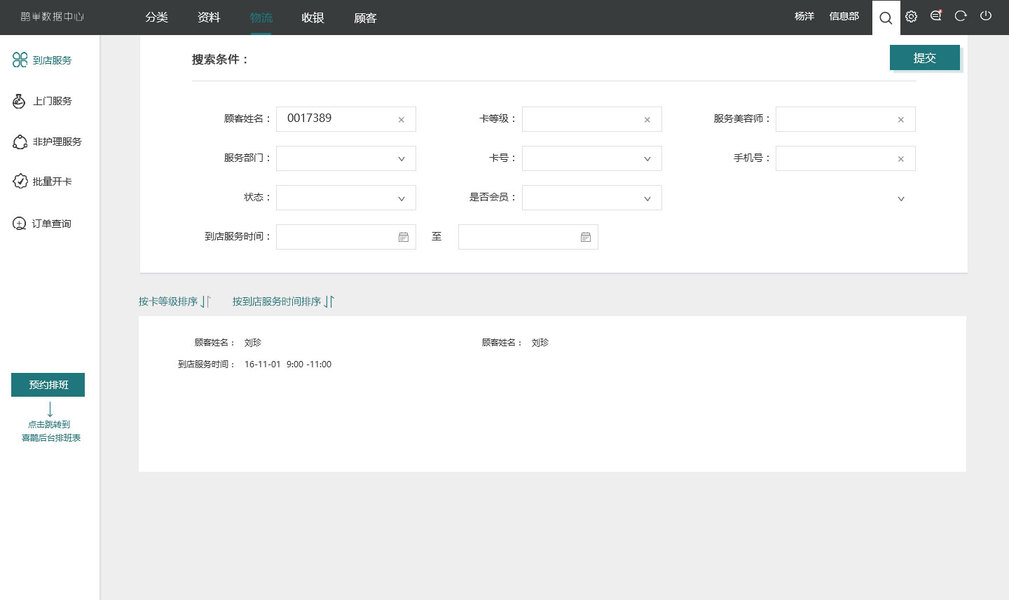This screenshot has height=600, width=1009.
Task: Click the data center title logo
Action: click(52, 17)
